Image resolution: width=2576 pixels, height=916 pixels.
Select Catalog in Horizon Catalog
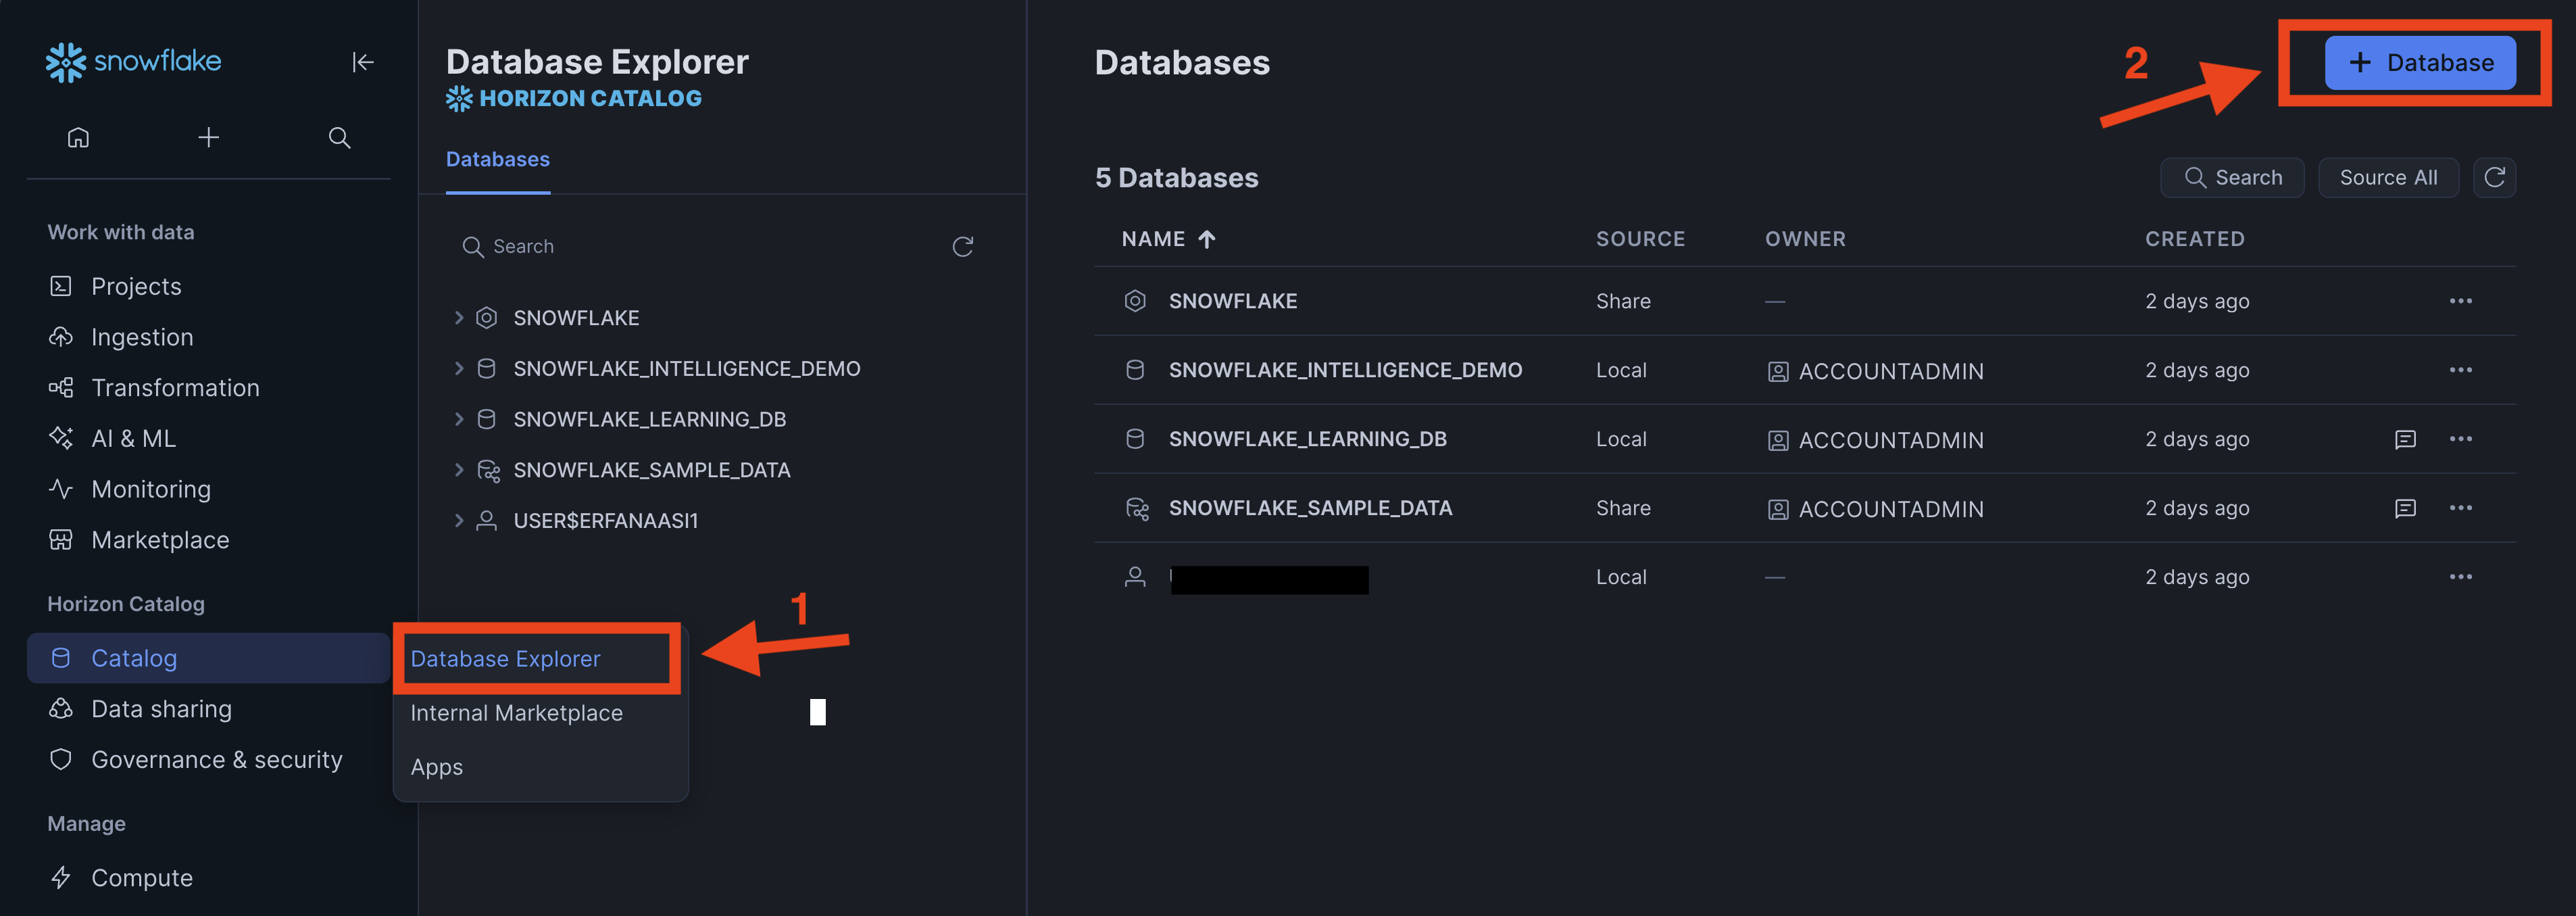click(208, 658)
